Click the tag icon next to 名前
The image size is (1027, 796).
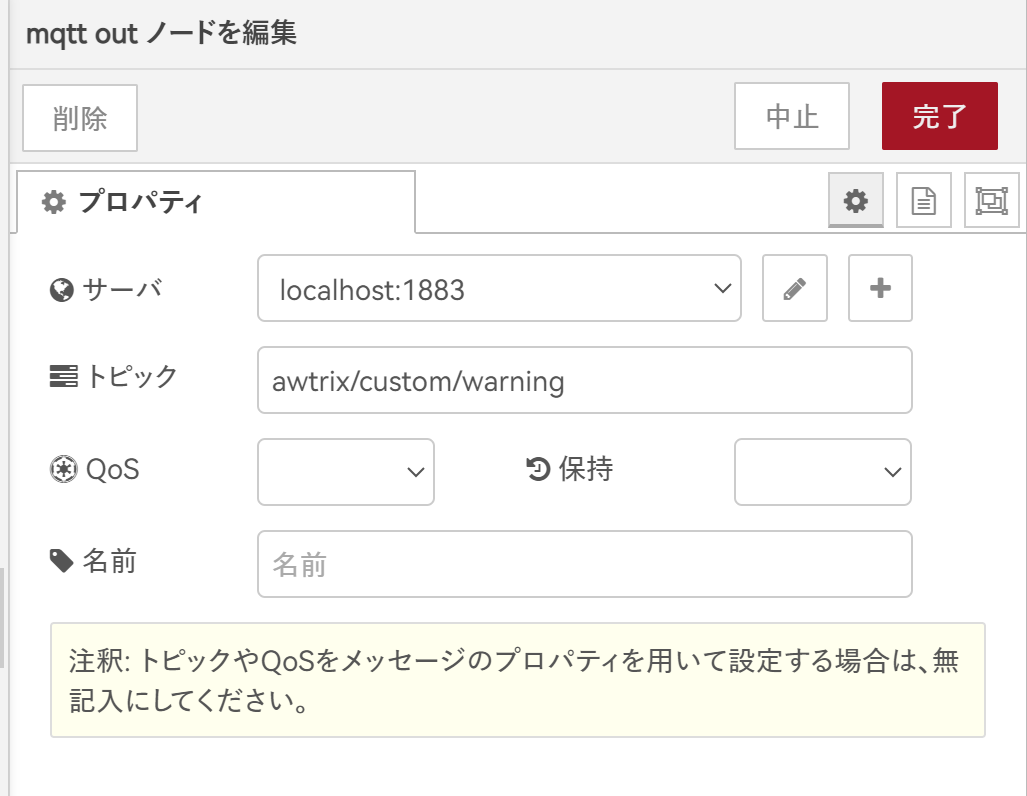click(x=60, y=563)
